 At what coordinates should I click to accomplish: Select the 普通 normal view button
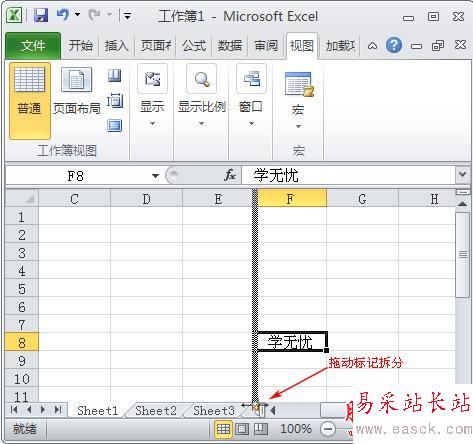point(30,101)
